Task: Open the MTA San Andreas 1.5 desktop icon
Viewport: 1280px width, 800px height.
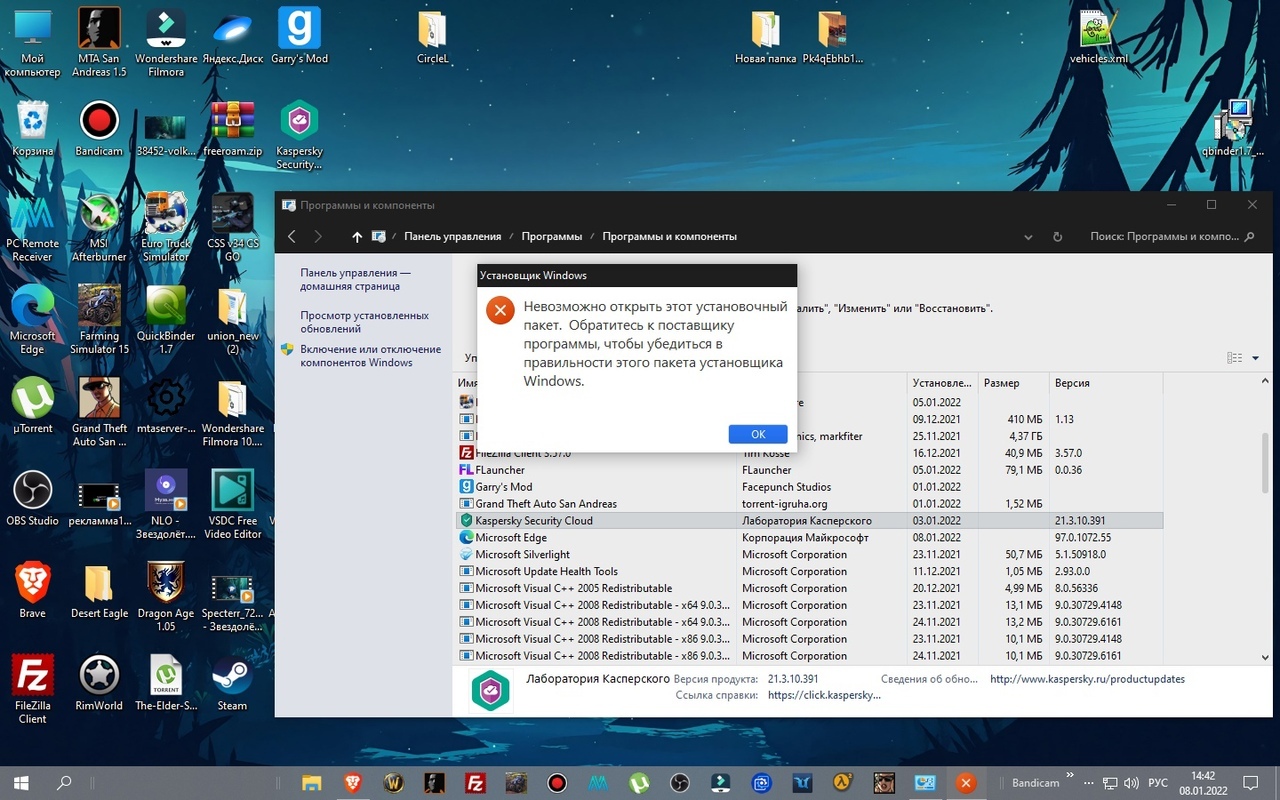Action: [x=99, y=42]
